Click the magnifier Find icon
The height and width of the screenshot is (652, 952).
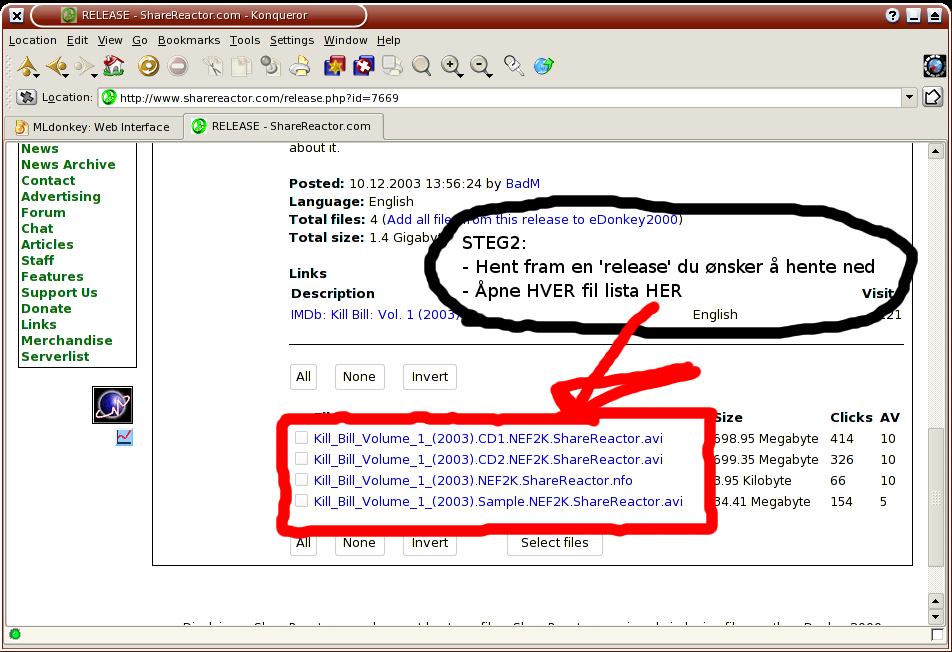tap(422, 67)
